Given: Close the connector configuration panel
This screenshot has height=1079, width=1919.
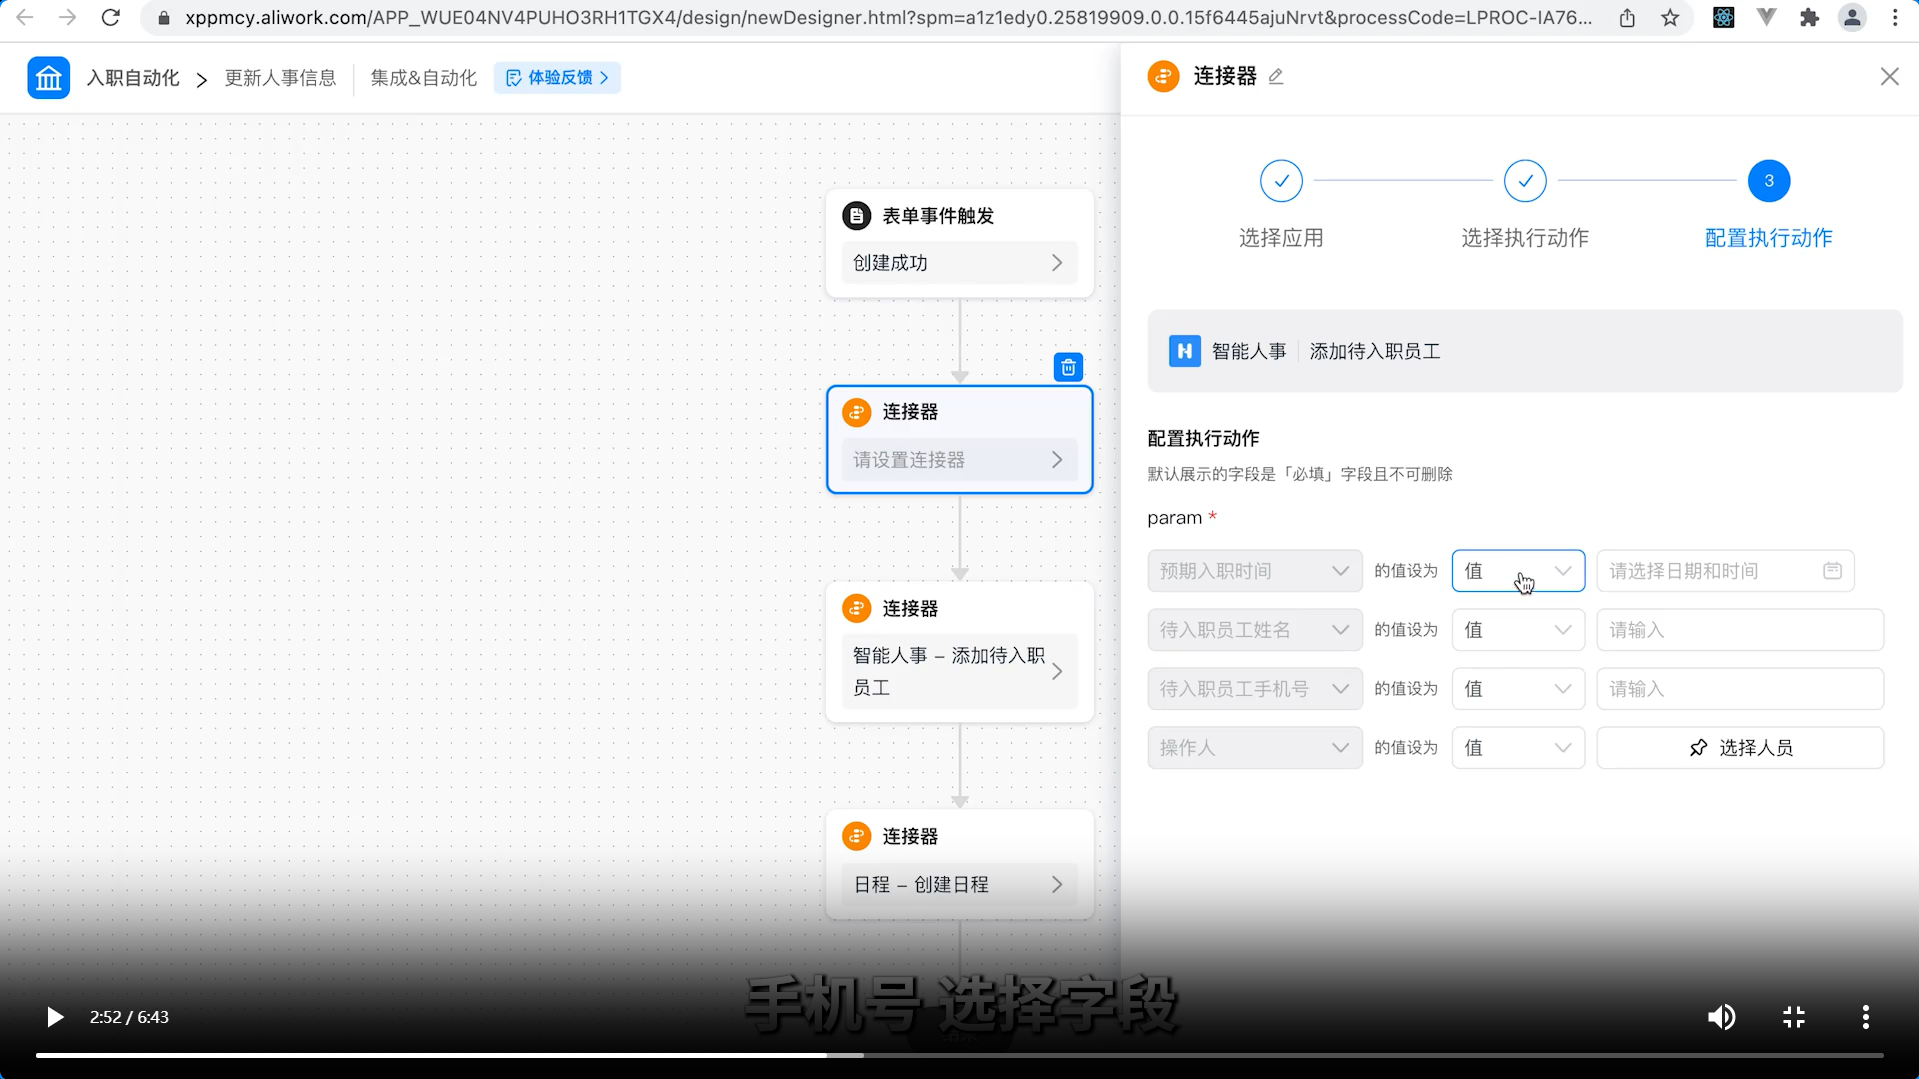Looking at the screenshot, I should 1889,77.
